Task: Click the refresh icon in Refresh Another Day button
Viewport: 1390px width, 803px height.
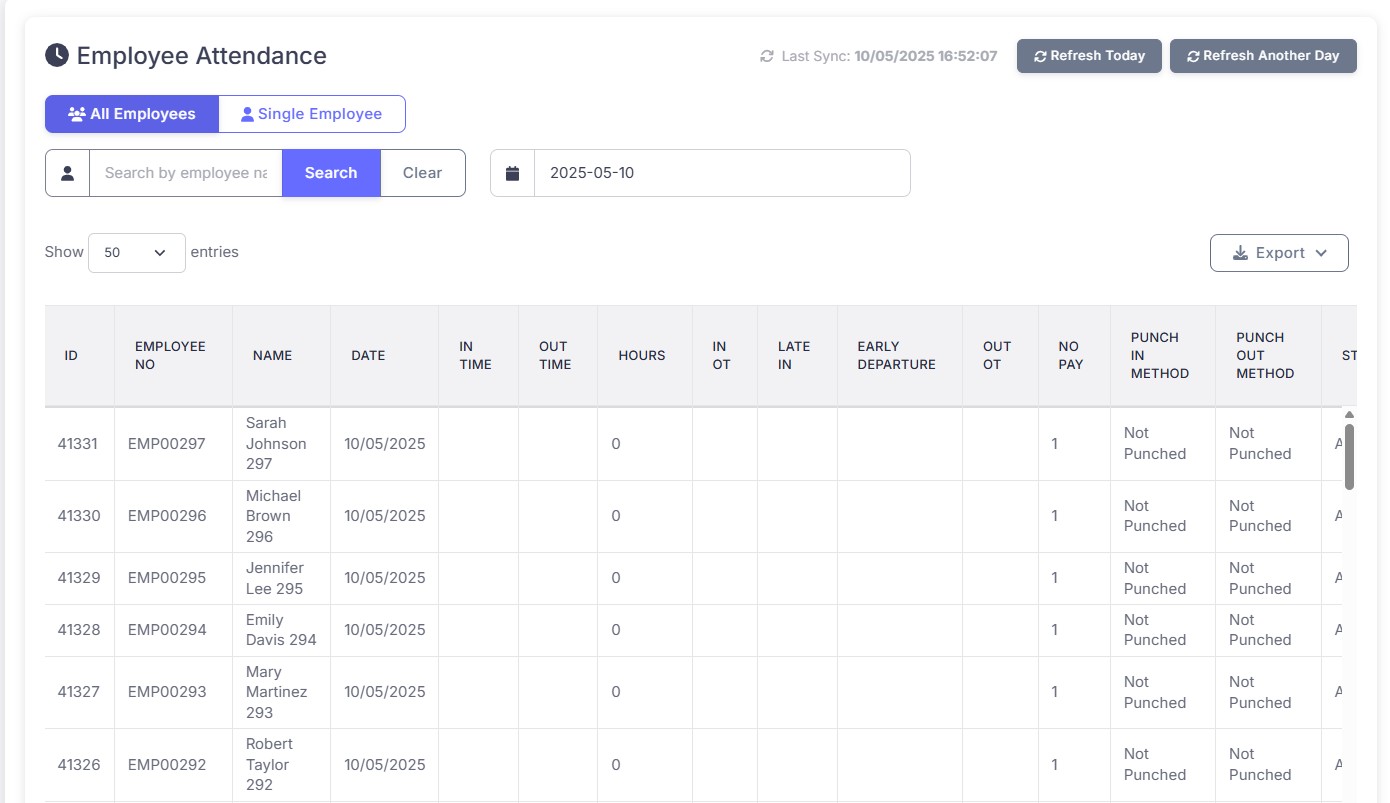Action: coord(1193,56)
